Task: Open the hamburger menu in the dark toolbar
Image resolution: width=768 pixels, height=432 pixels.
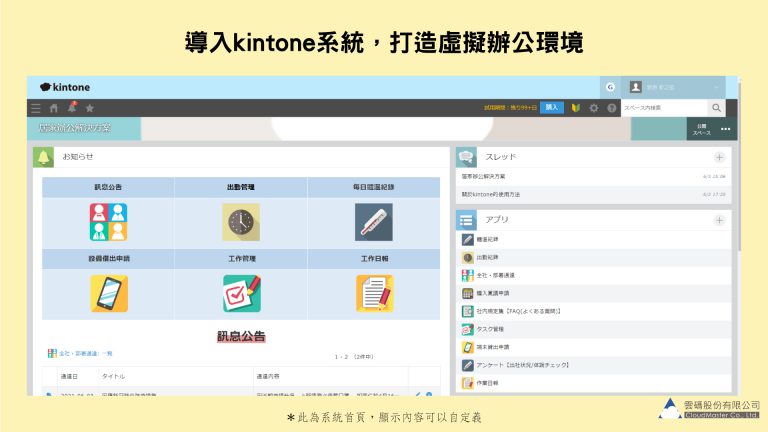Action: (36, 108)
